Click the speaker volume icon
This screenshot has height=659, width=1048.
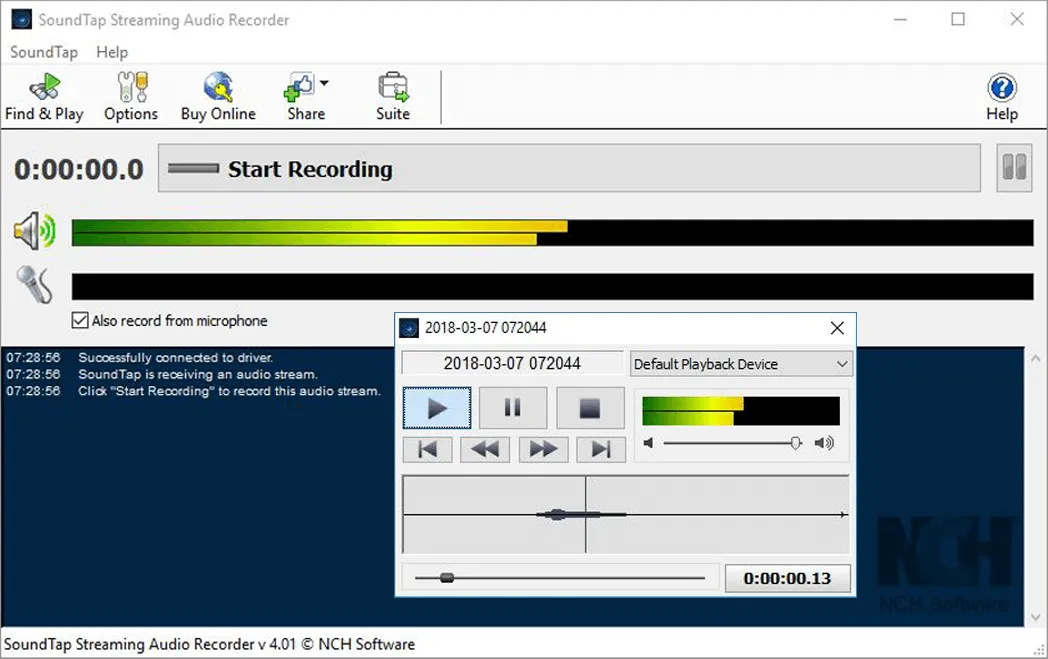33,230
